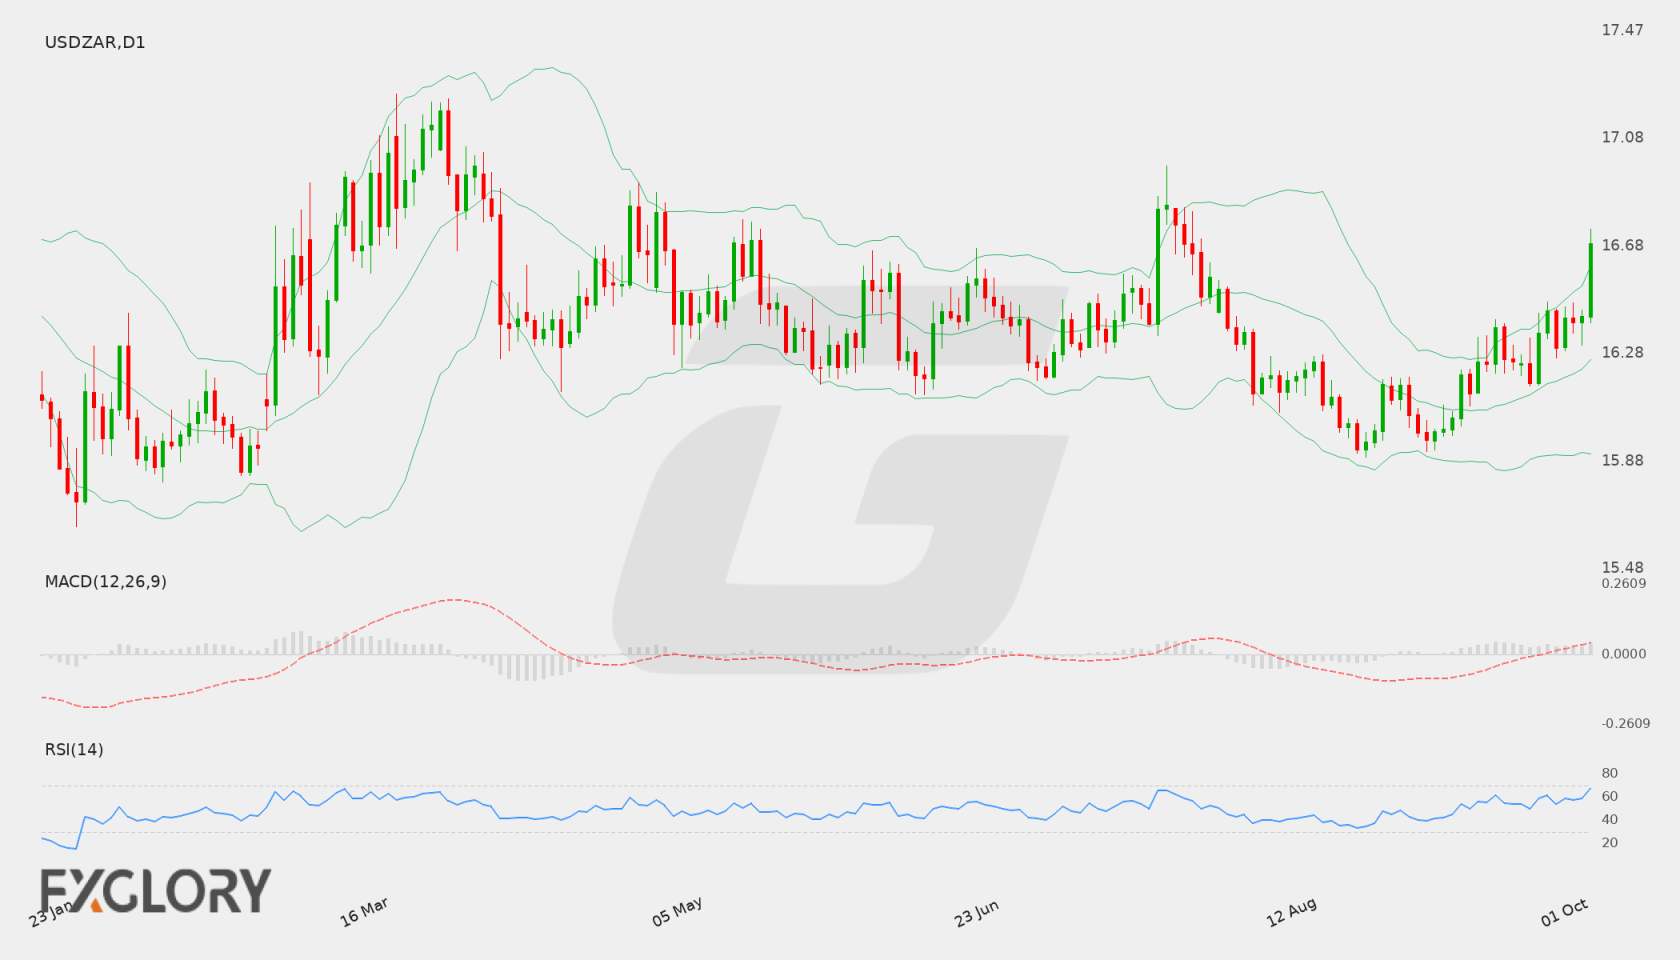Click the 15.48 price axis label
This screenshot has height=960, width=1680.
coord(1622,567)
